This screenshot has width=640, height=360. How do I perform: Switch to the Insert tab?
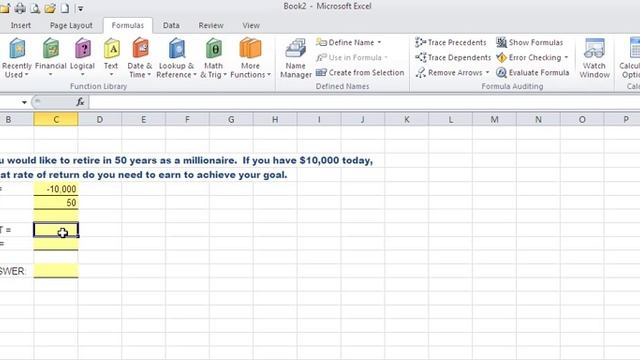[21, 25]
